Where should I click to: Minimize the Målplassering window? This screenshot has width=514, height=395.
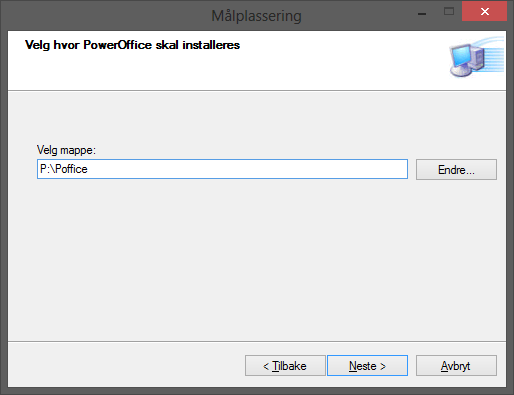pos(422,13)
